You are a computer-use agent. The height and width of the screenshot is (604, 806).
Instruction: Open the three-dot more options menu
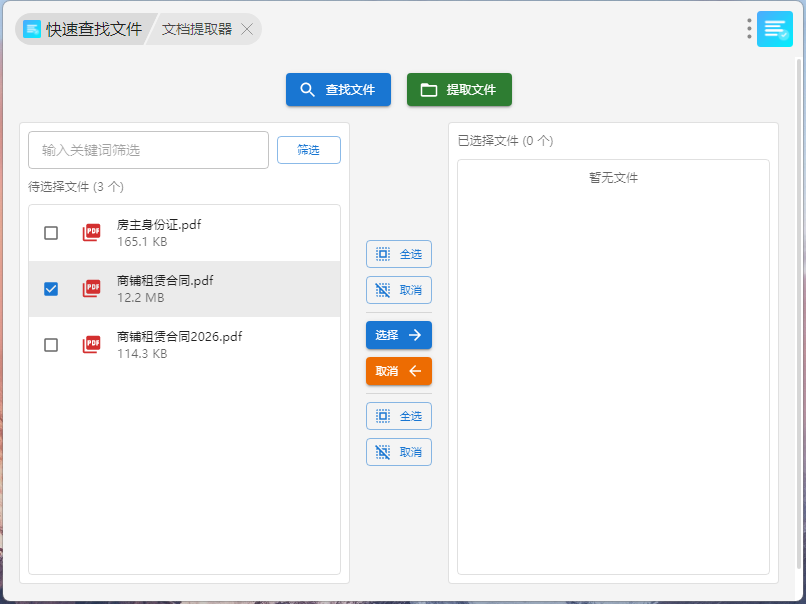point(749,29)
